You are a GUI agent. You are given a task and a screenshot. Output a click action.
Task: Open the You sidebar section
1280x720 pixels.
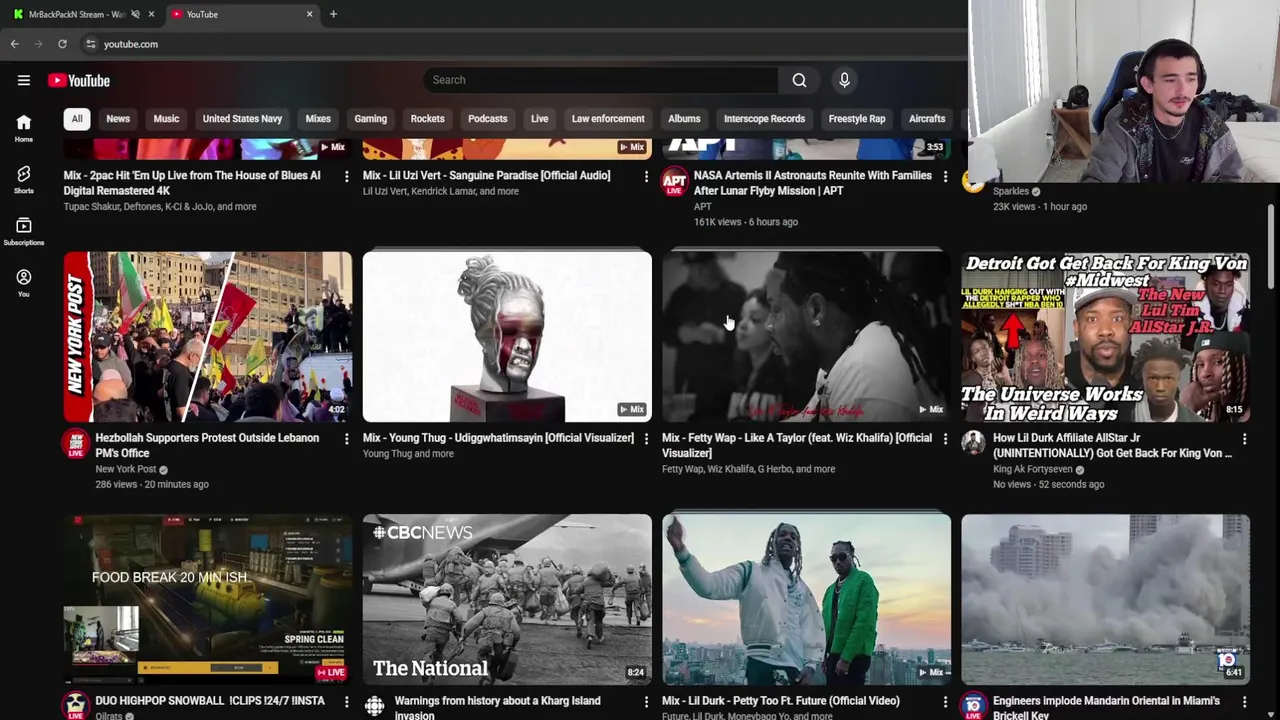point(24,283)
